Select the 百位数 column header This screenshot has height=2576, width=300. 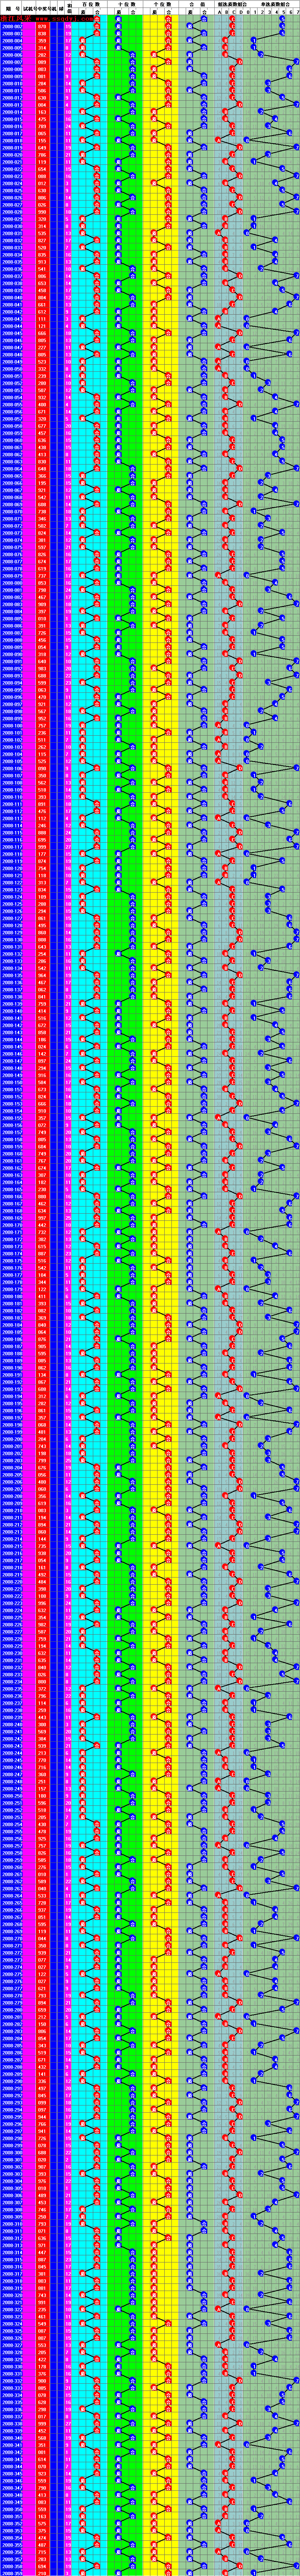(x=90, y=5)
